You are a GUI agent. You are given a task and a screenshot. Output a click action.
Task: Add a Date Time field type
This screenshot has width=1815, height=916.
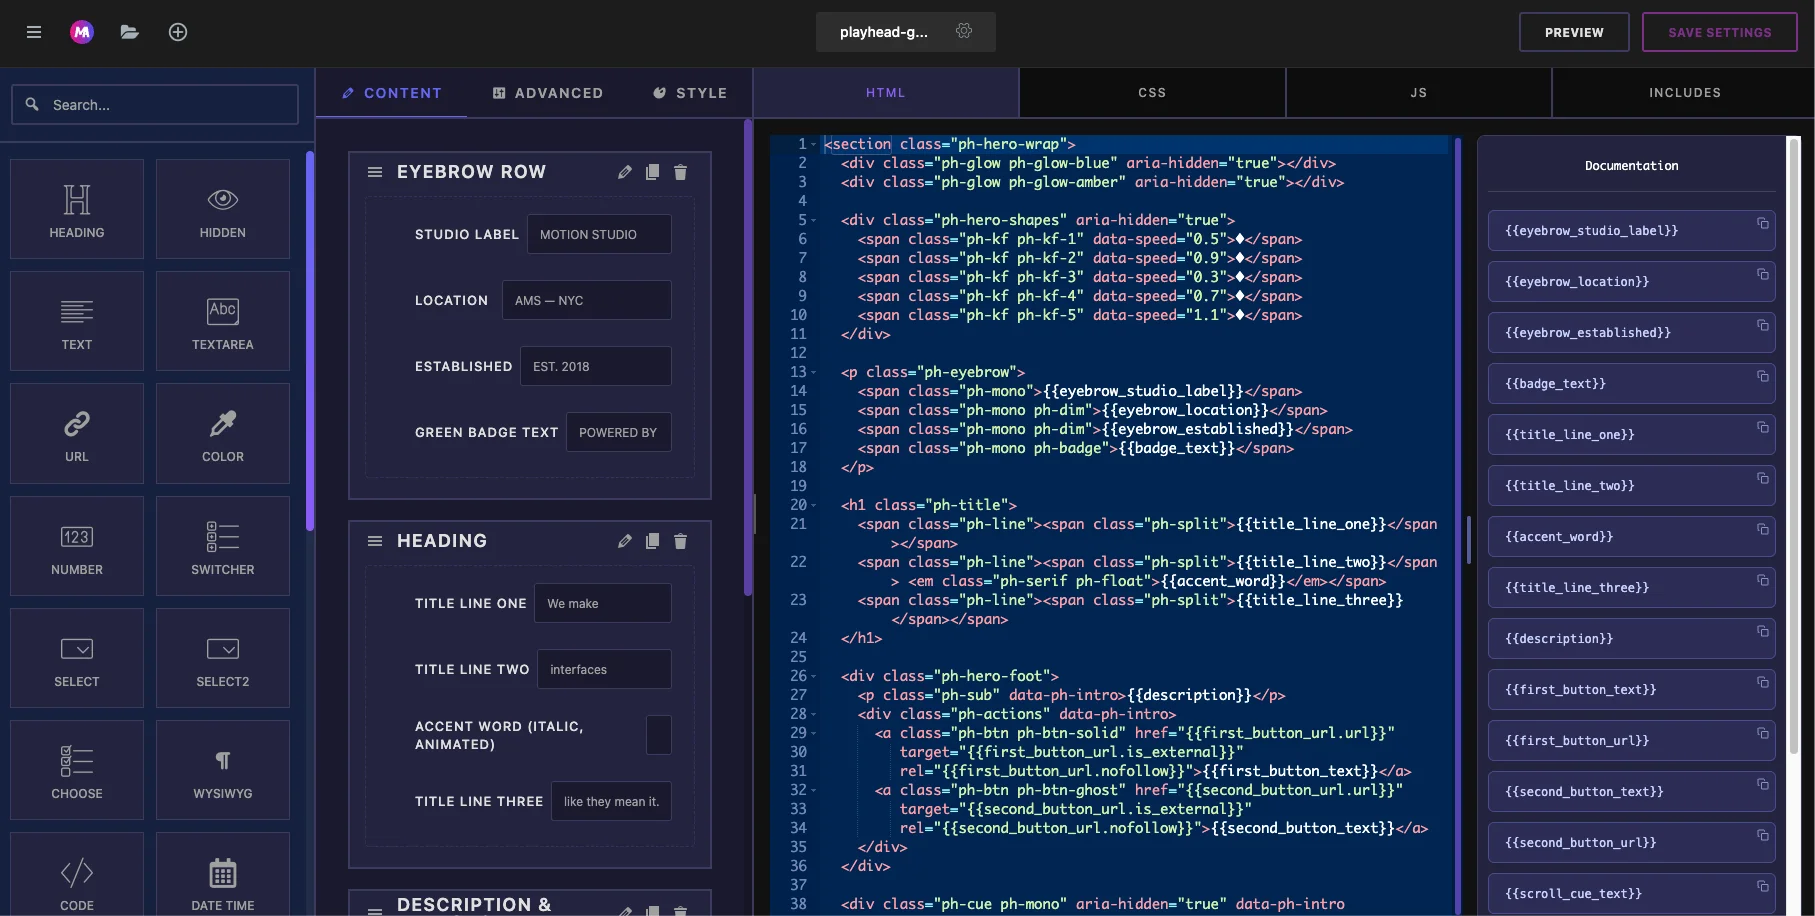click(x=223, y=875)
